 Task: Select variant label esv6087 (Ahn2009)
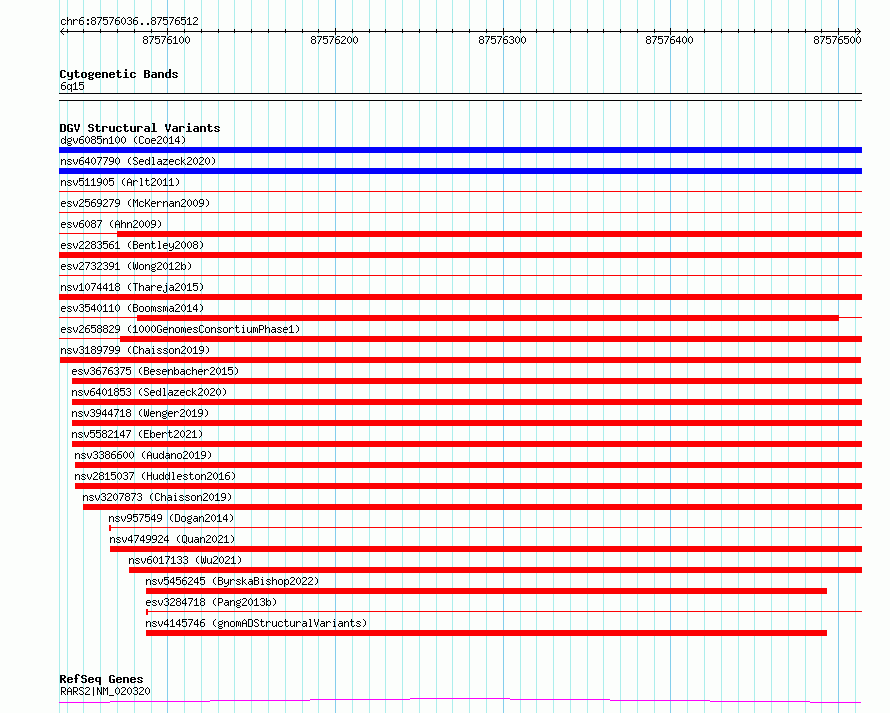(x=111, y=224)
